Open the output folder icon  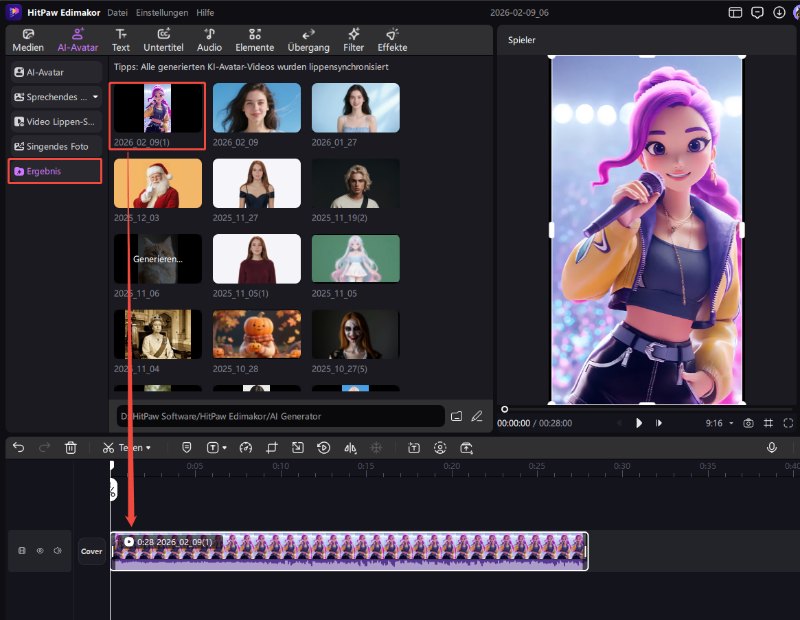(x=456, y=416)
